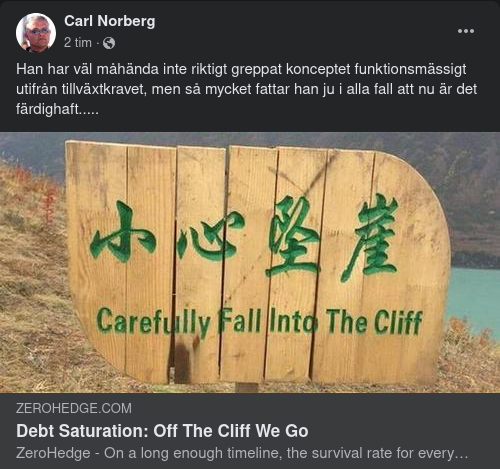This screenshot has height=469, width=500.
Task: Open the 'Debt Saturation: Off The Cliff We Go' headline
Action: (x=162, y=431)
